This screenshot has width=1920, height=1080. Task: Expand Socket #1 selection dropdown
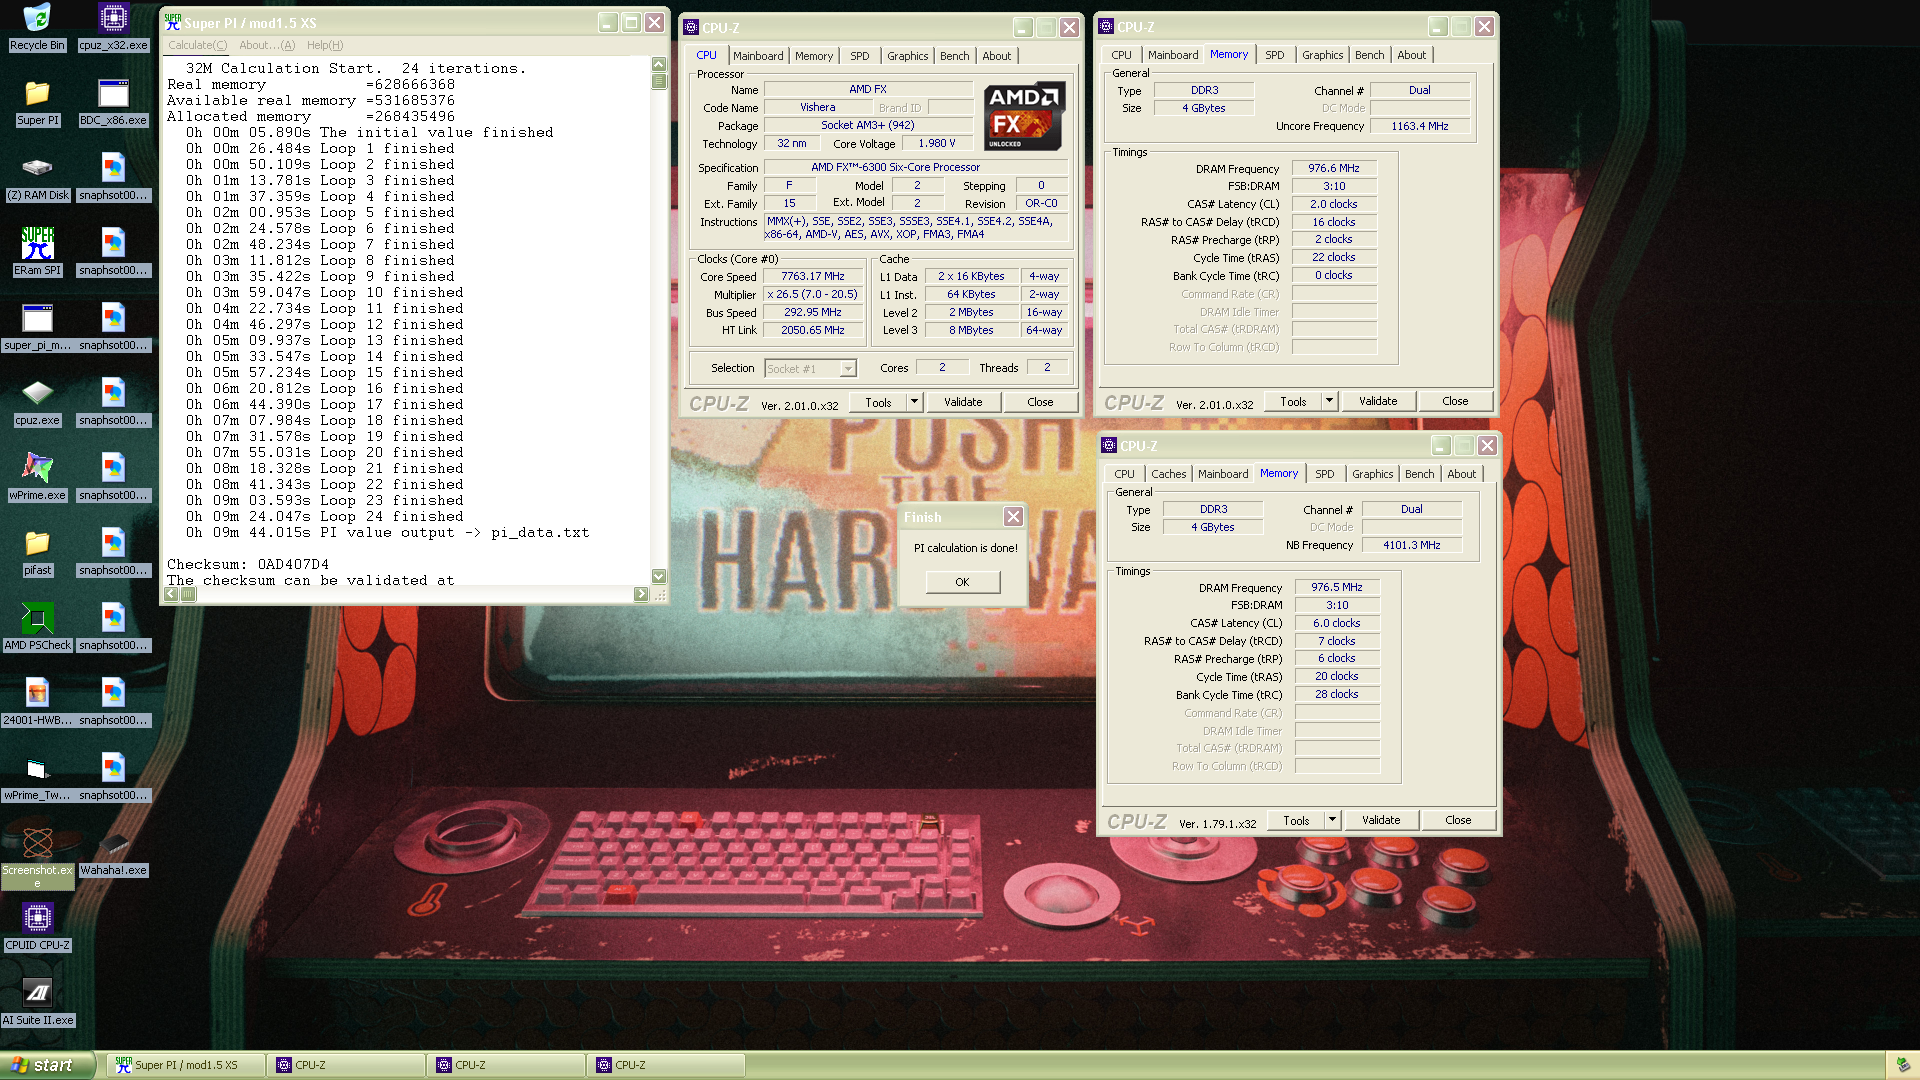tap(848, 369)
